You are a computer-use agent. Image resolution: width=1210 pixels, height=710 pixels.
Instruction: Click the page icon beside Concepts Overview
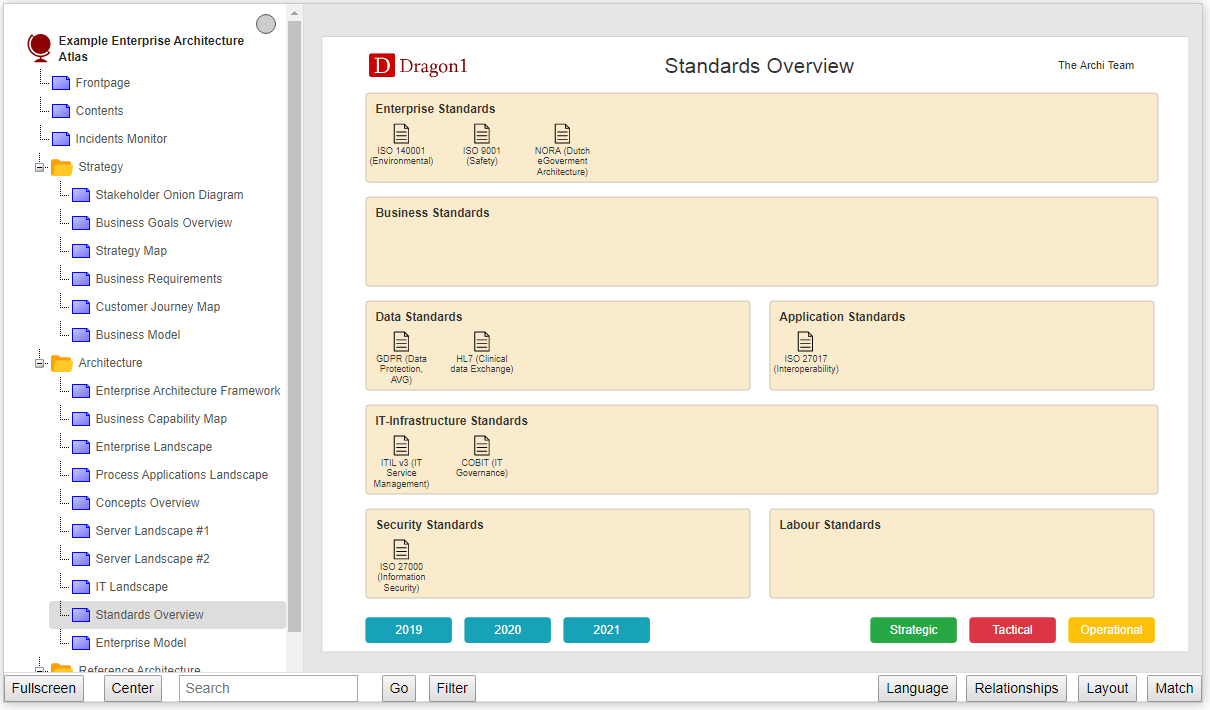click(81, 503)
